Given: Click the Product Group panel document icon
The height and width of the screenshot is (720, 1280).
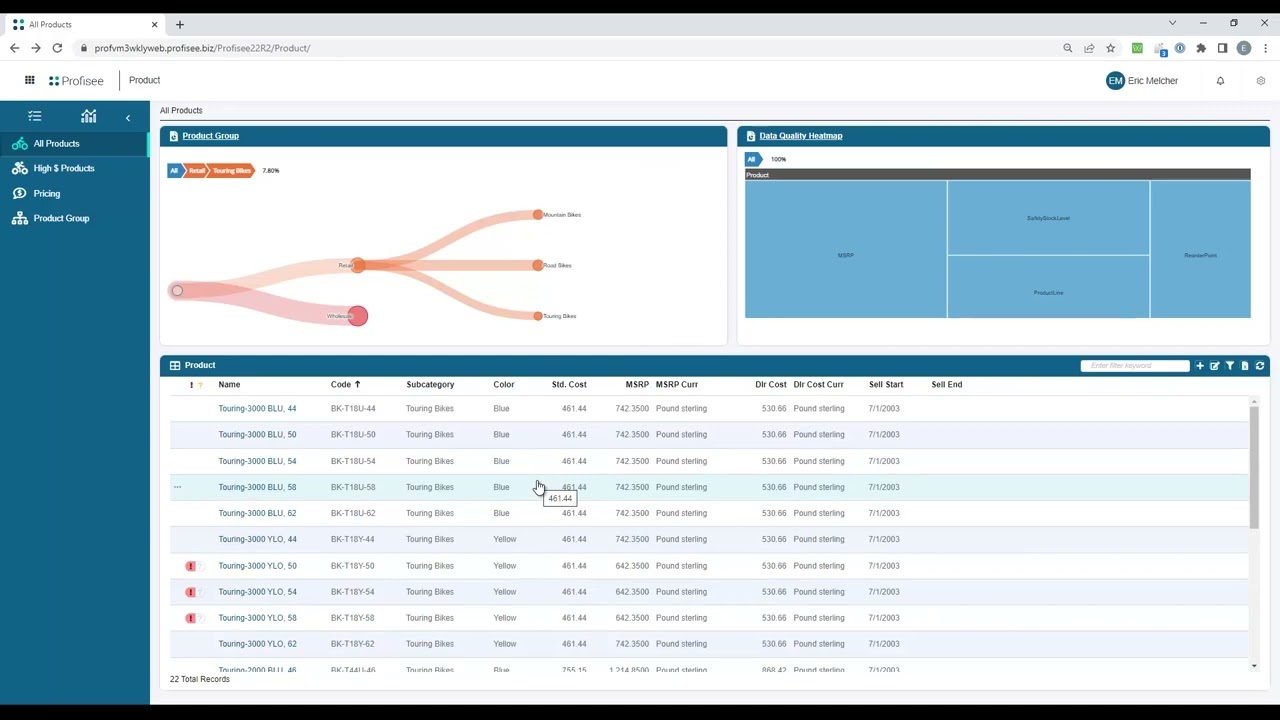Looking at the screenshot, I should click(x=173, y=136).
